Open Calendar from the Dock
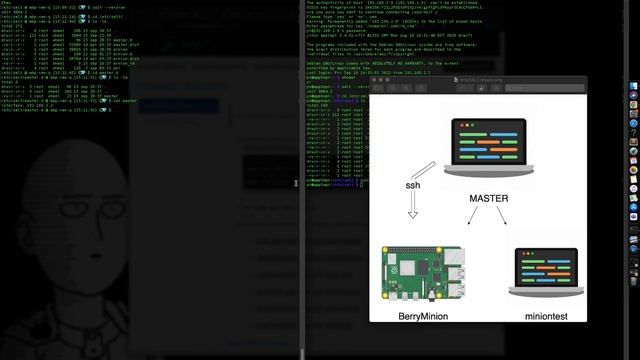This screenshot has height=360, width=640. (633, 160)
